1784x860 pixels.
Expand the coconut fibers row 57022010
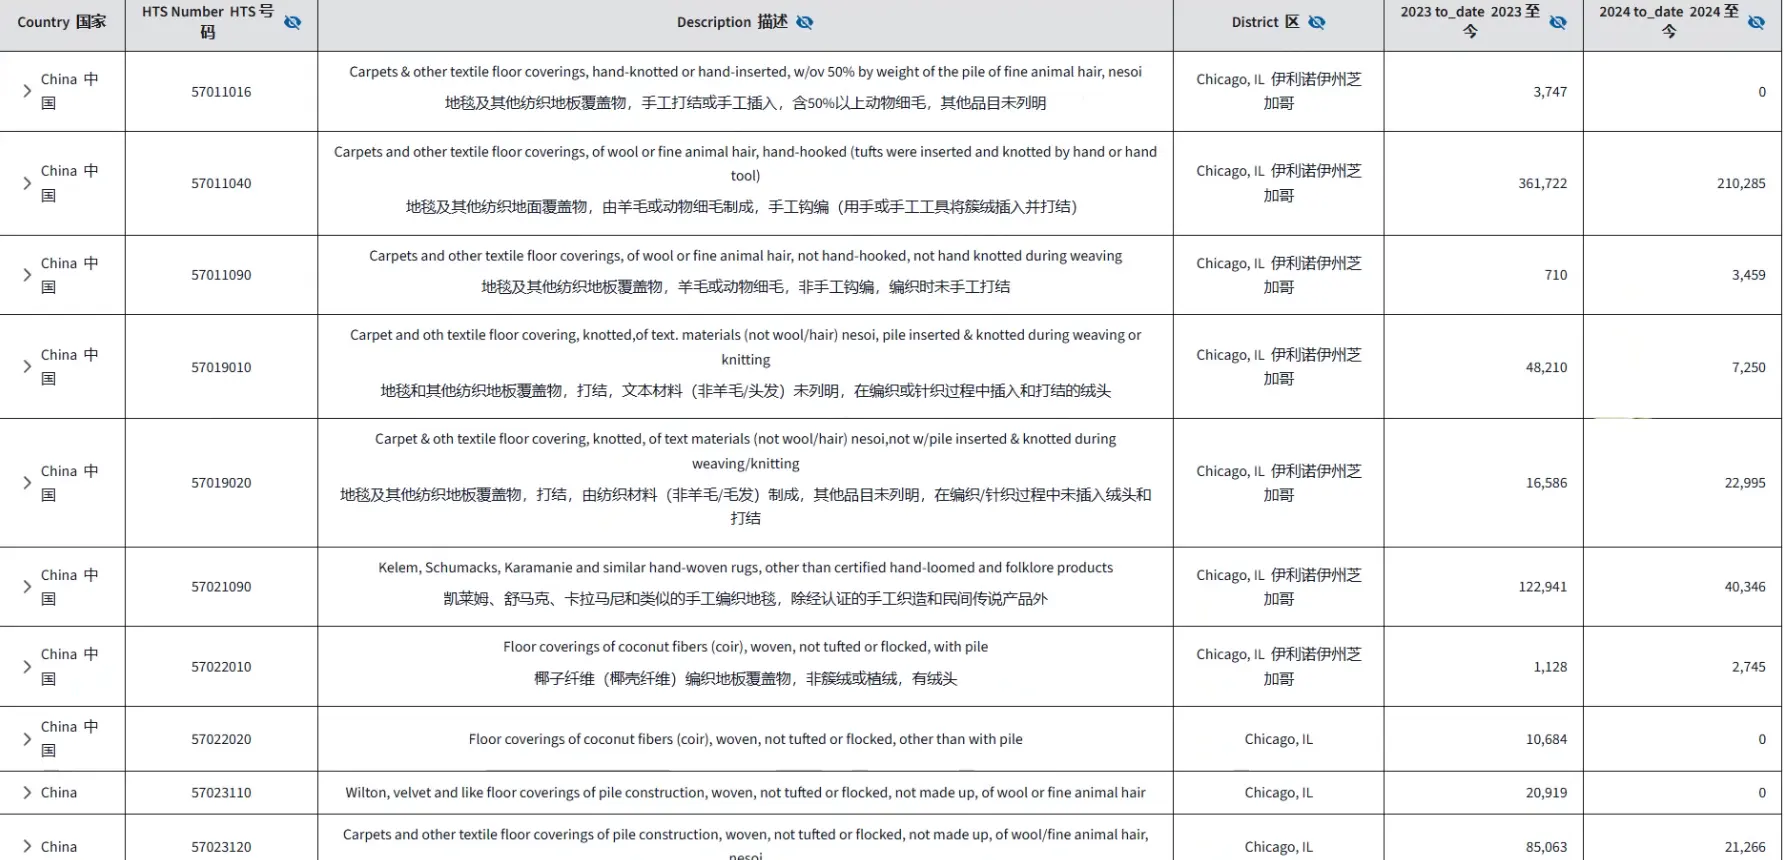pos(27,667)
